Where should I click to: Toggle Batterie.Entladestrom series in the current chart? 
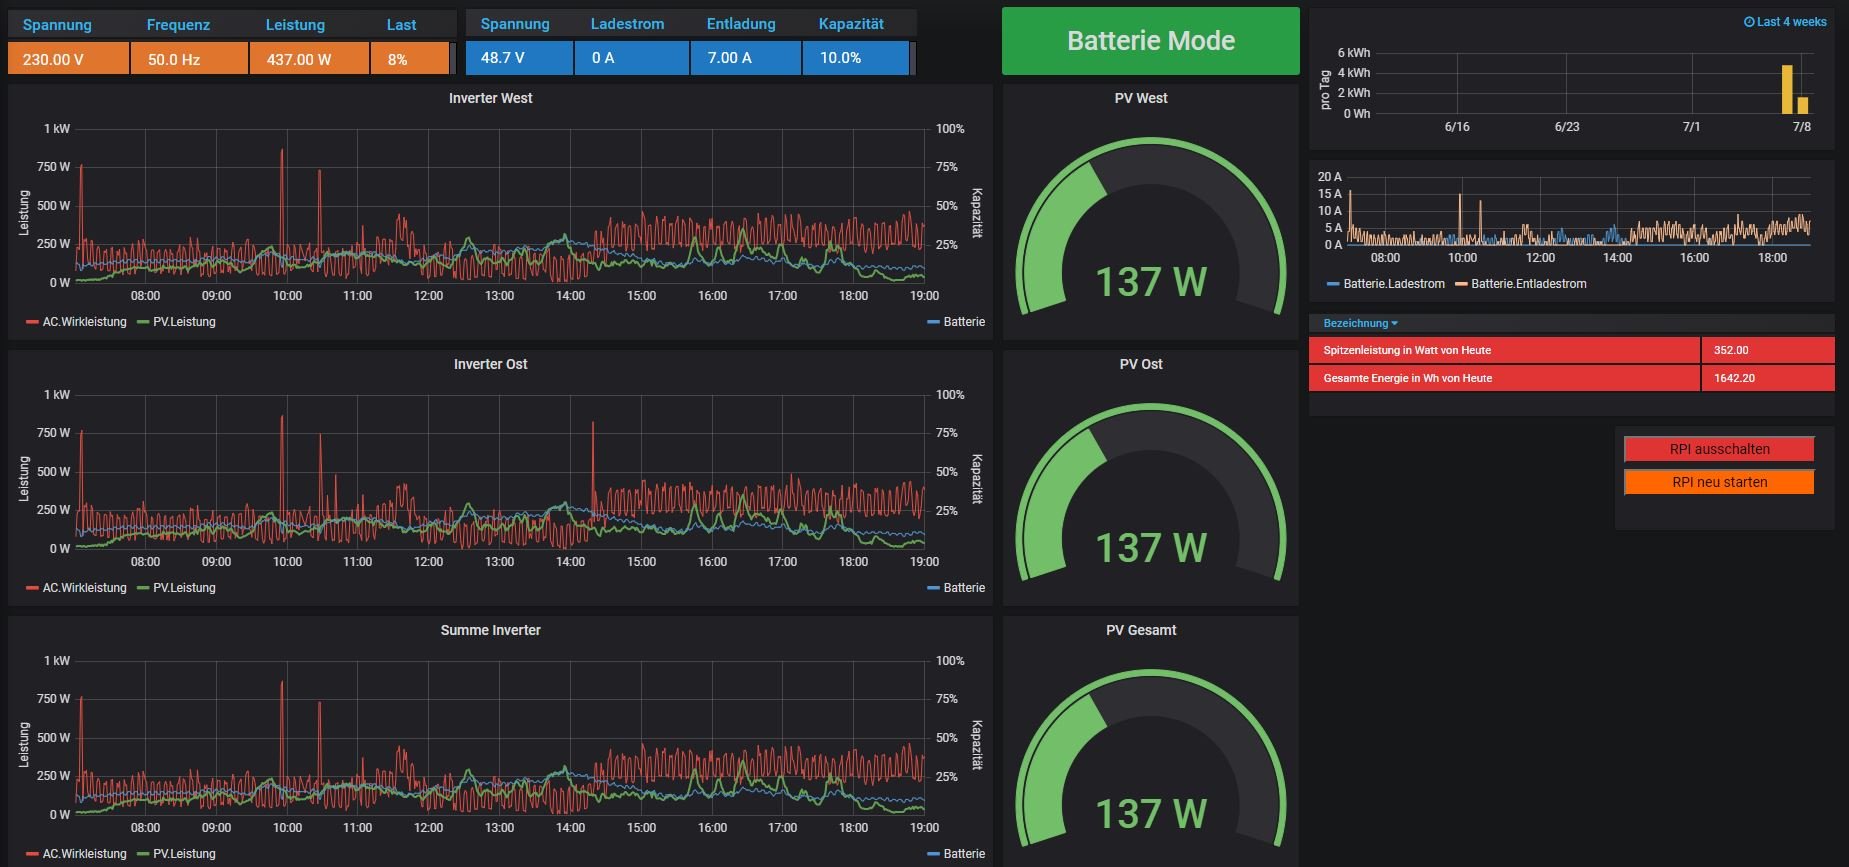click(x=1528, y=284)
